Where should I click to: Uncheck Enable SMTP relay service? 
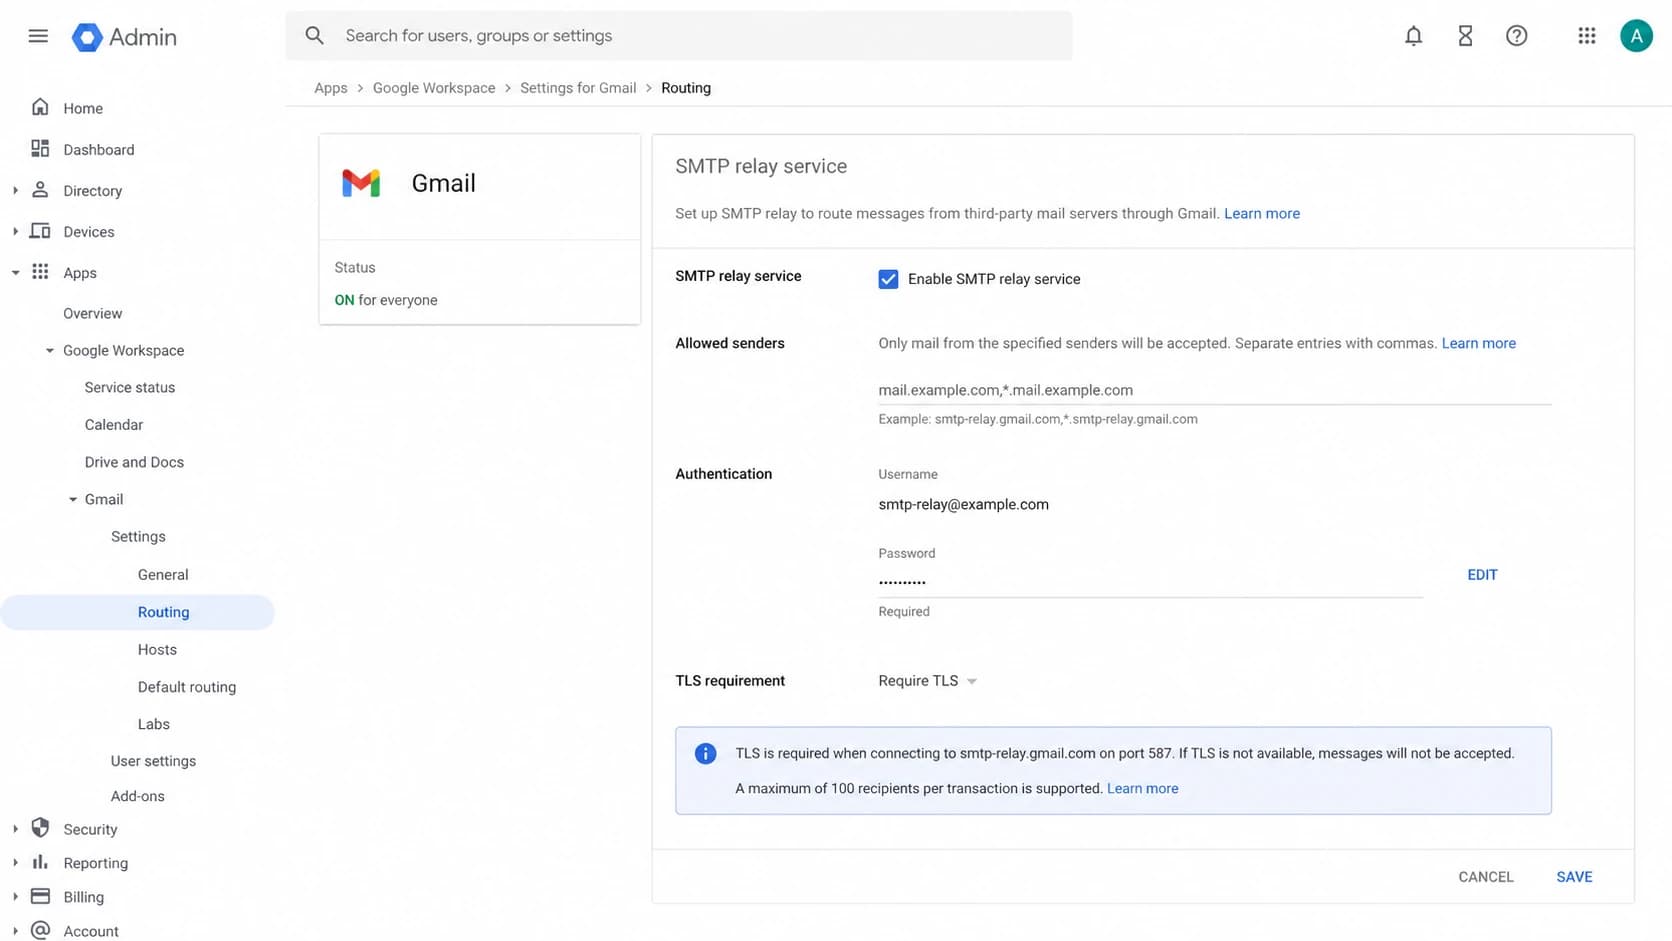point(888,279)
